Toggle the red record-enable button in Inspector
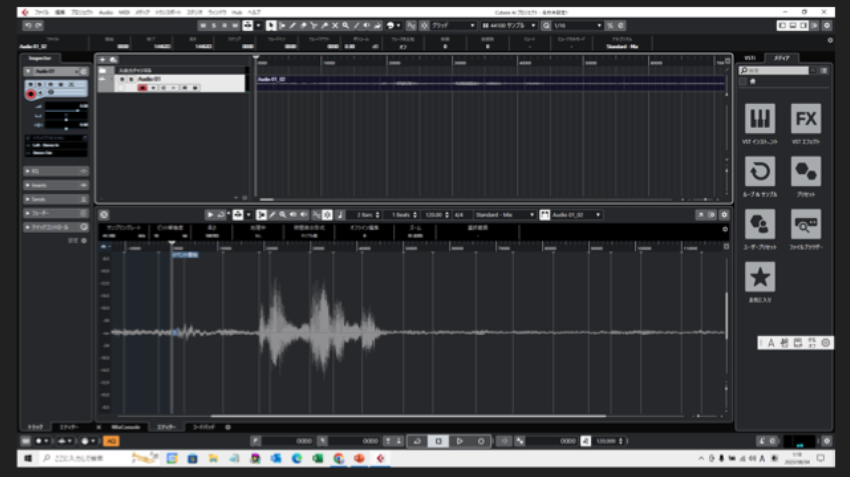Viewport: 850px width, 478px height. pos(31,93)
